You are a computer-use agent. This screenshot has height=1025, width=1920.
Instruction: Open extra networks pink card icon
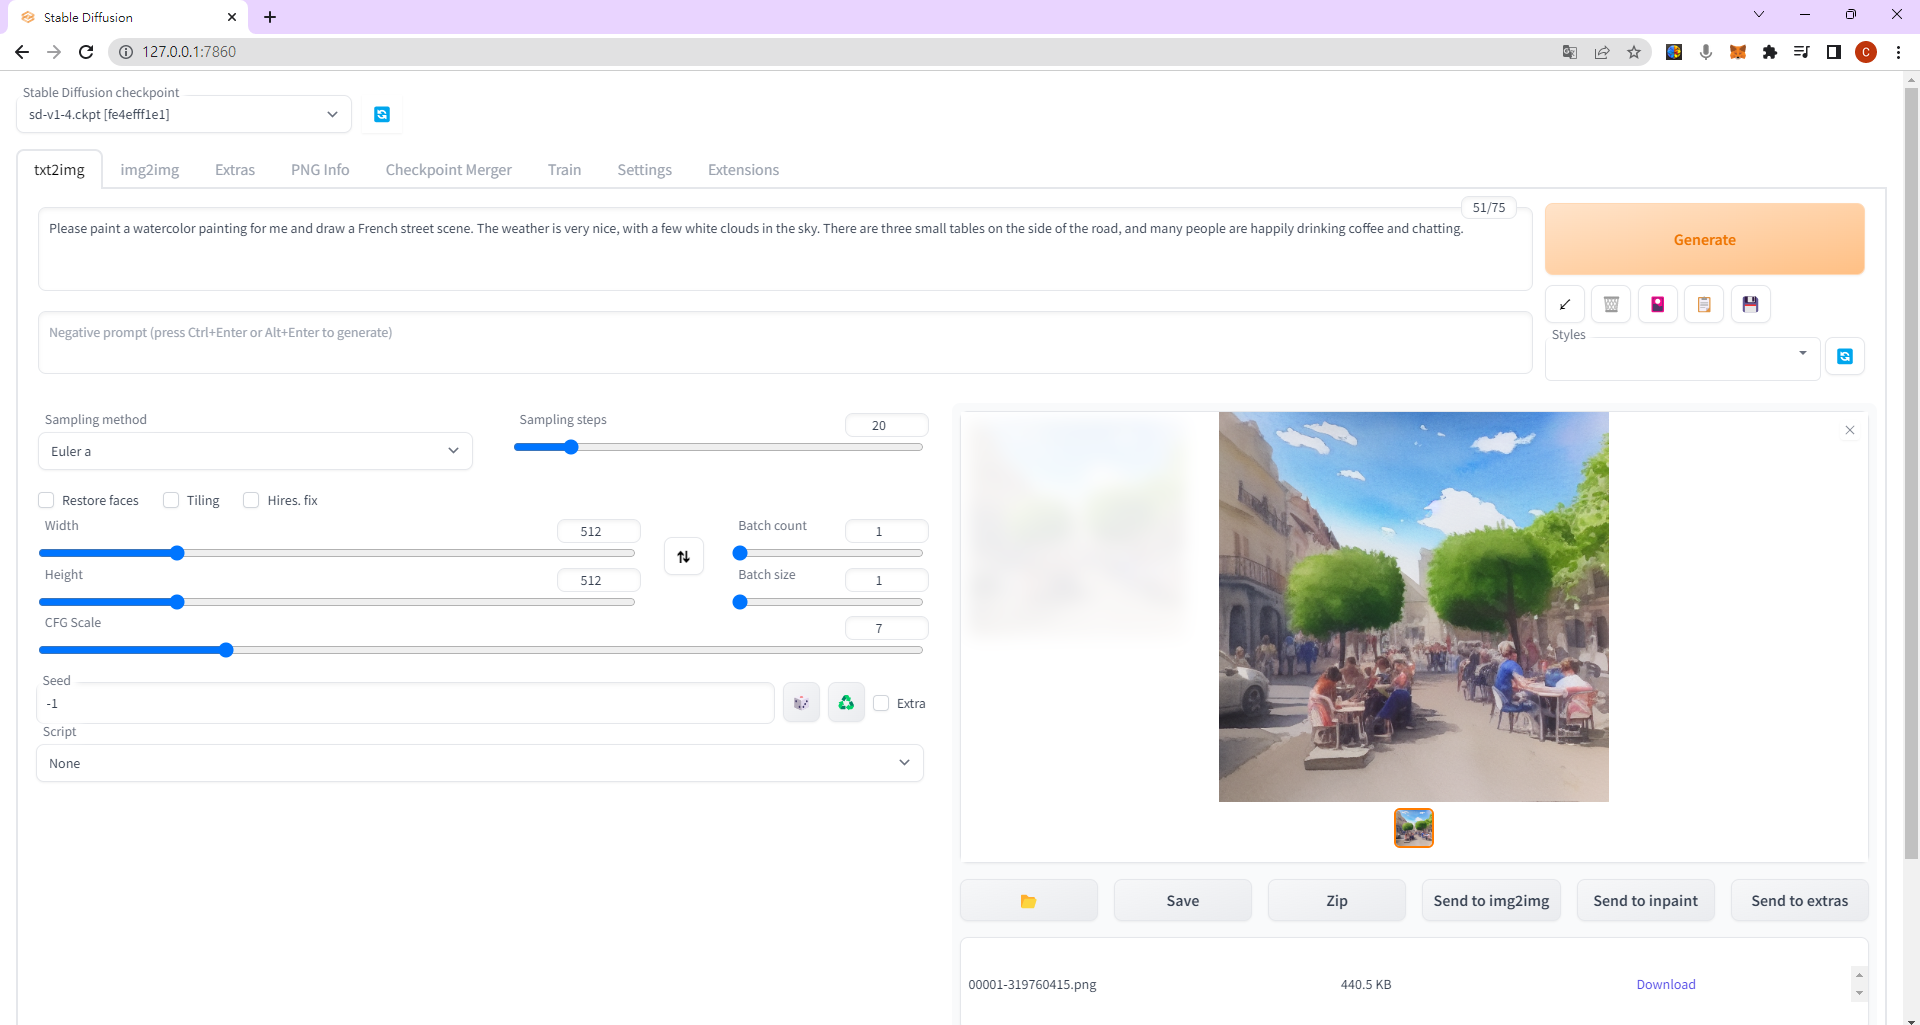[1657, 304]
